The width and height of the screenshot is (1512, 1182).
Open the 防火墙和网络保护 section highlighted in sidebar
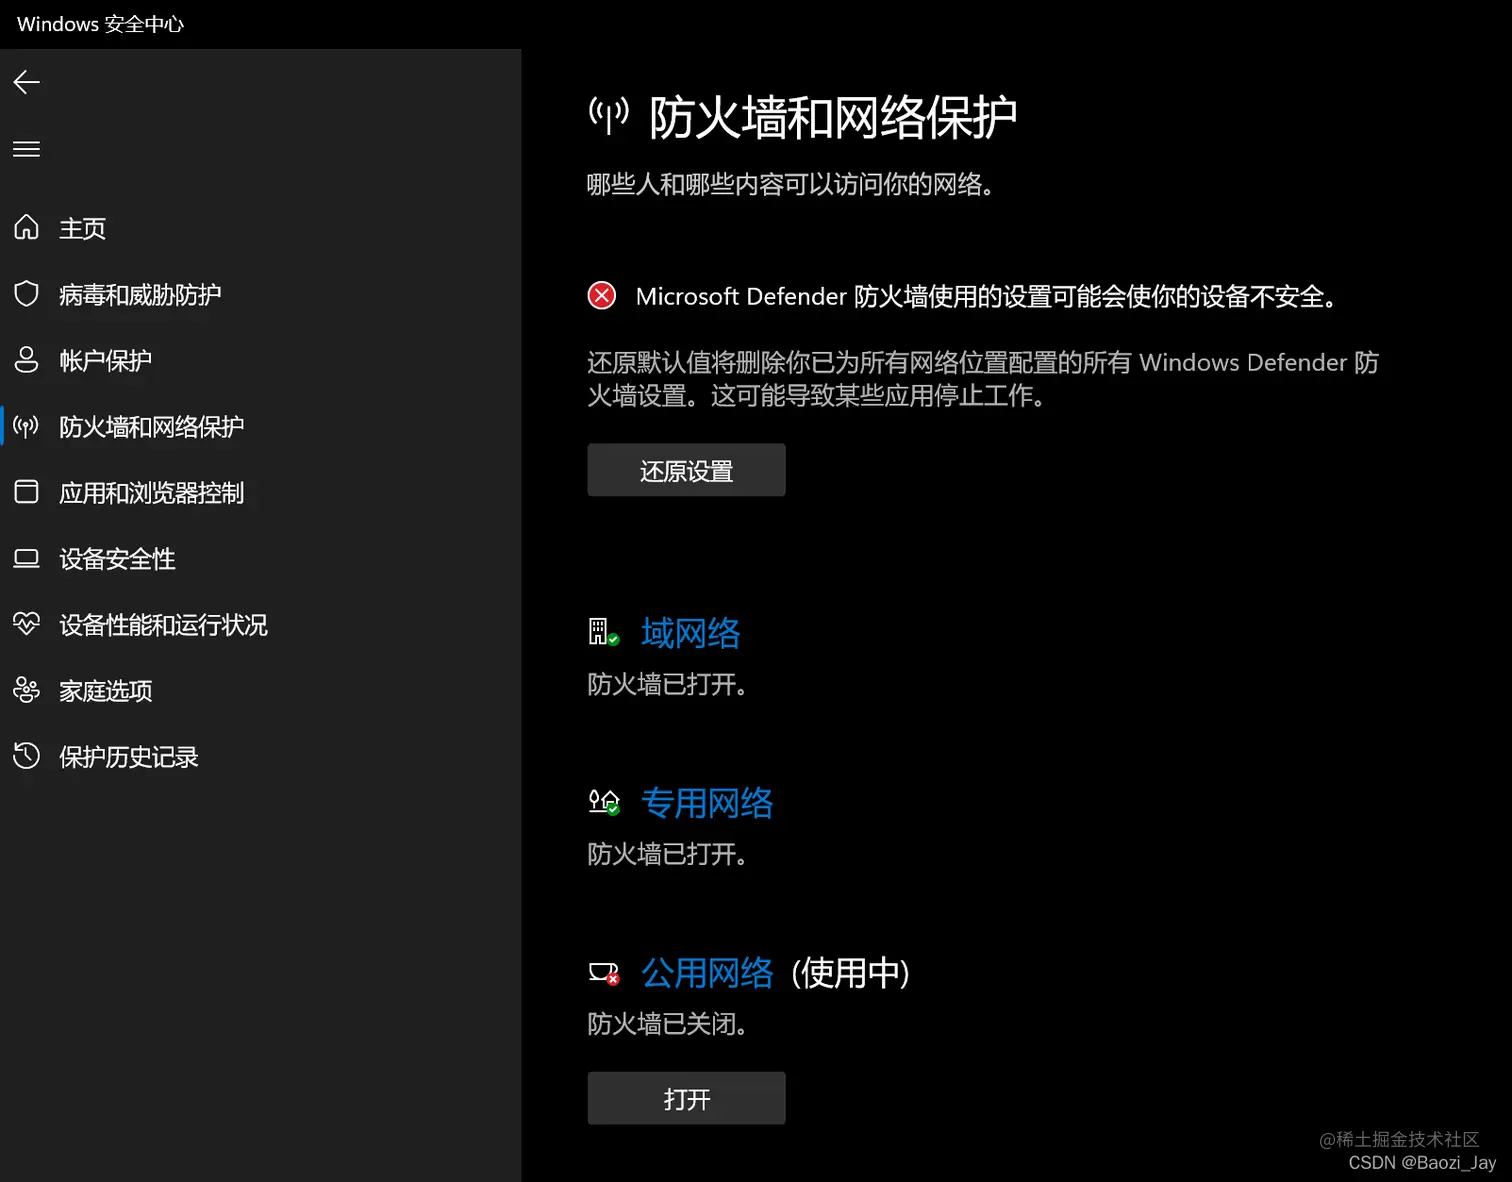[150, 427]
